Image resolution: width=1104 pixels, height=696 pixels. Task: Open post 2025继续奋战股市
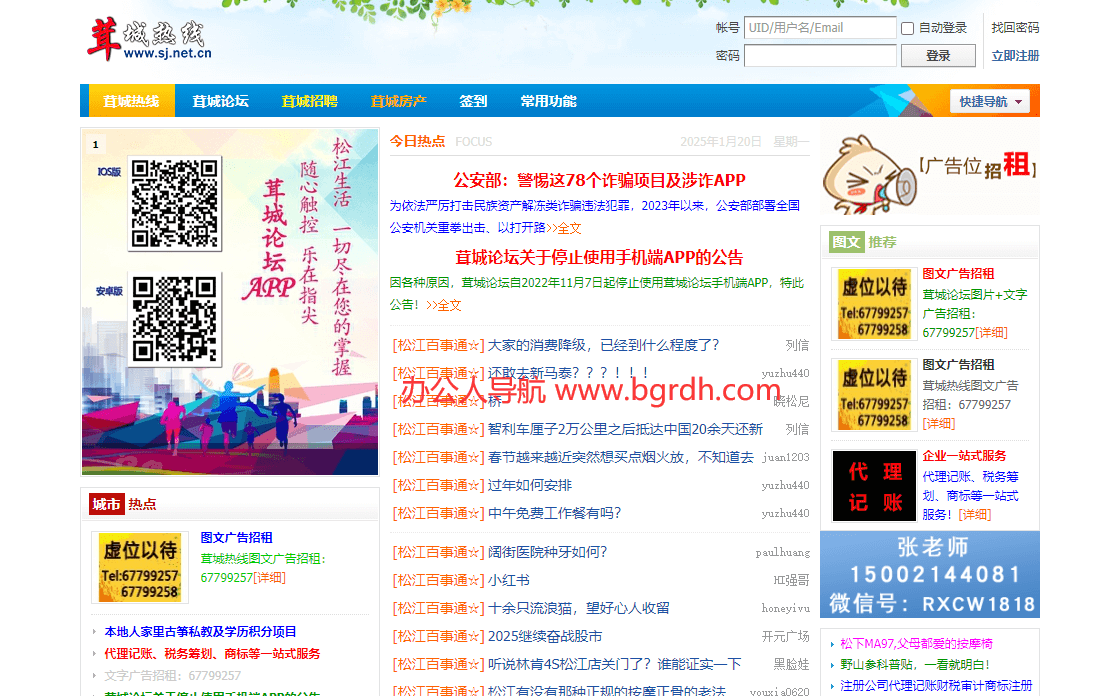[545, 636]
